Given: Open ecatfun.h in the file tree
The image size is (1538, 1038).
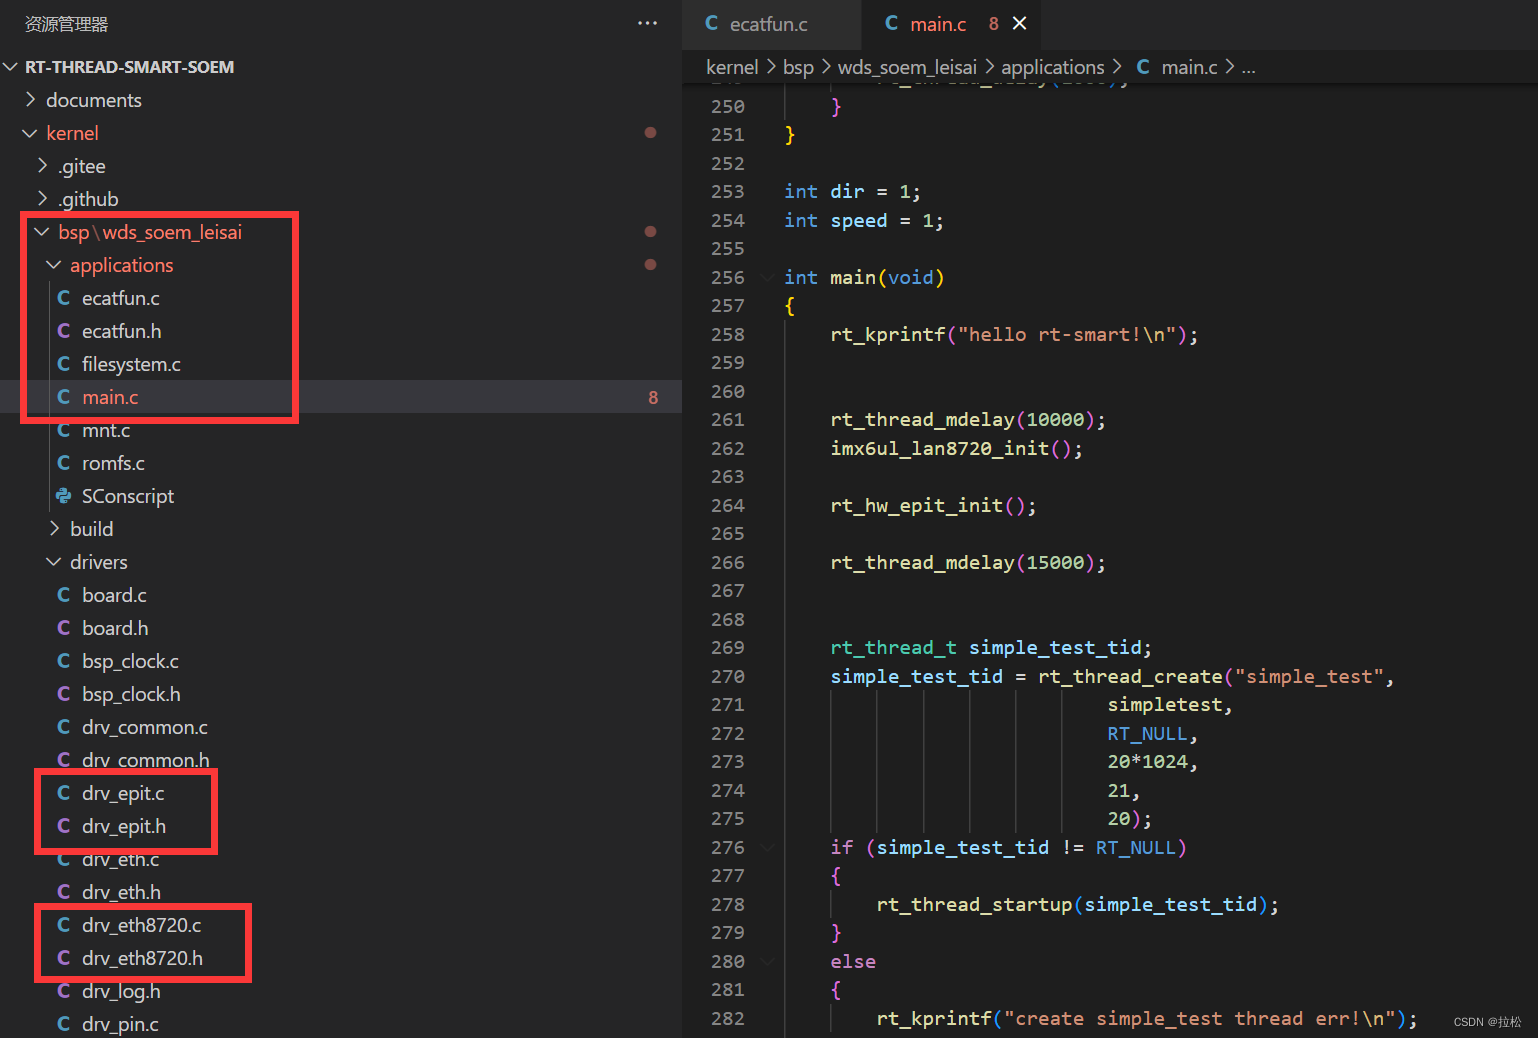Looking at the screenshot, I should 121,331.
